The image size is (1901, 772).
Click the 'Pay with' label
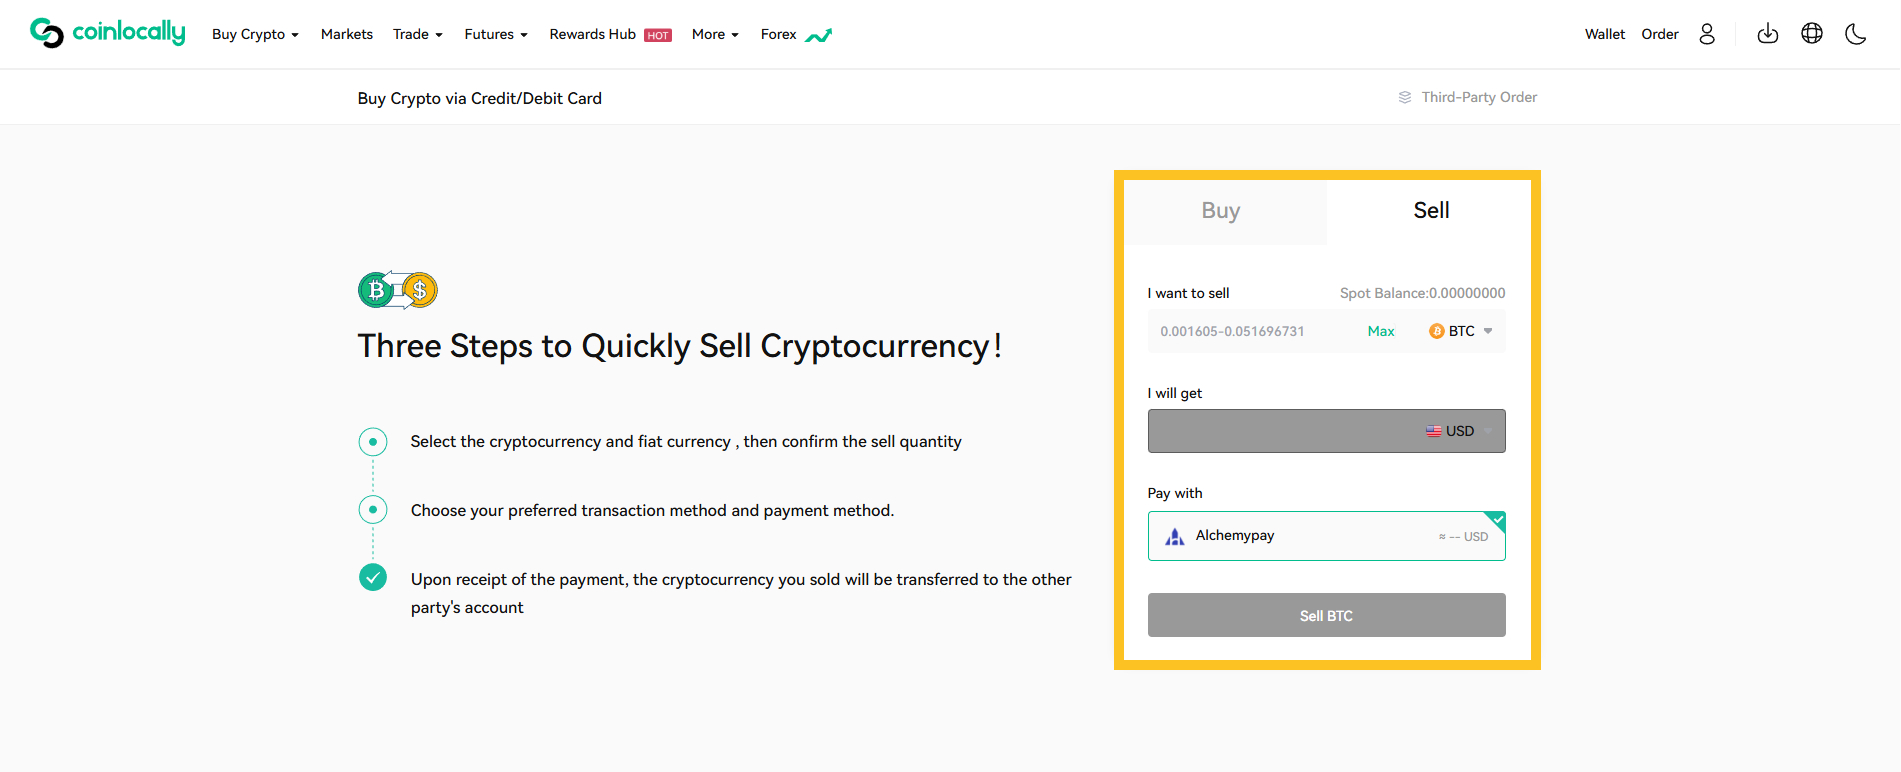click(1175, 493)
